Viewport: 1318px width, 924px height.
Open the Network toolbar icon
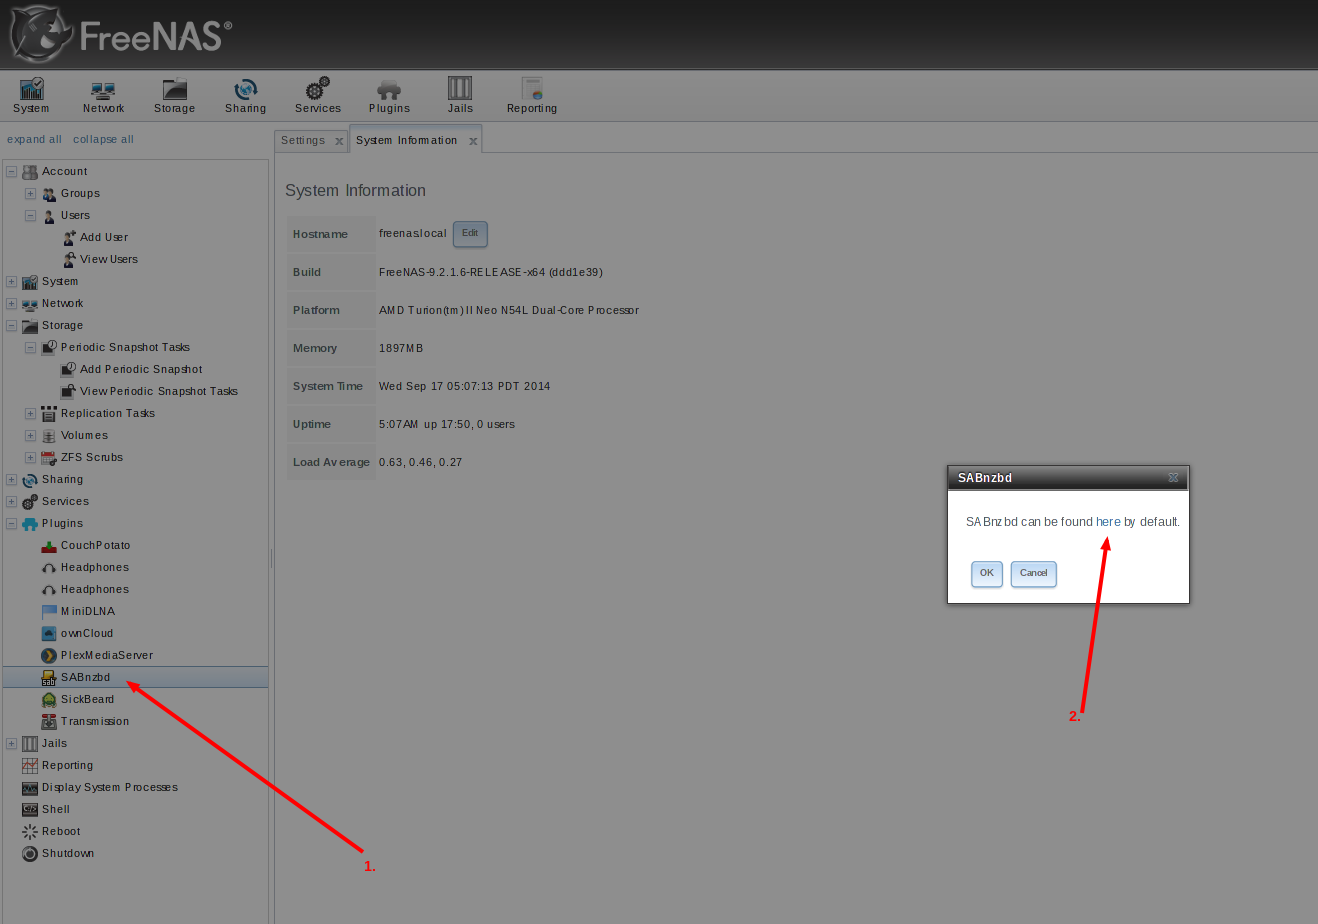(103, 96)
